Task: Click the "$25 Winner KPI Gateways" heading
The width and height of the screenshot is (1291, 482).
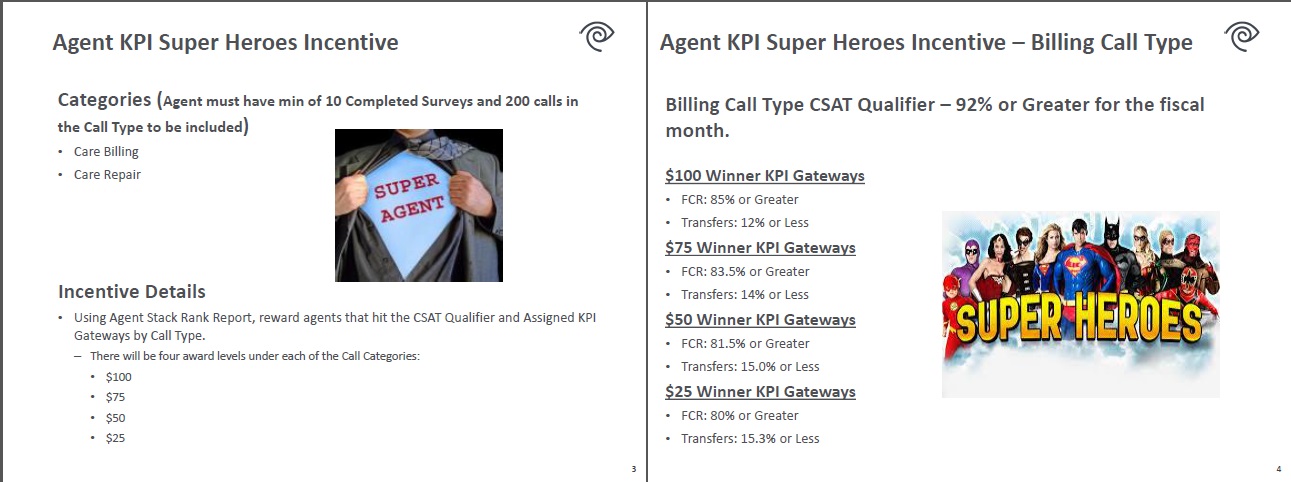Action: click(x=760, y=392)
